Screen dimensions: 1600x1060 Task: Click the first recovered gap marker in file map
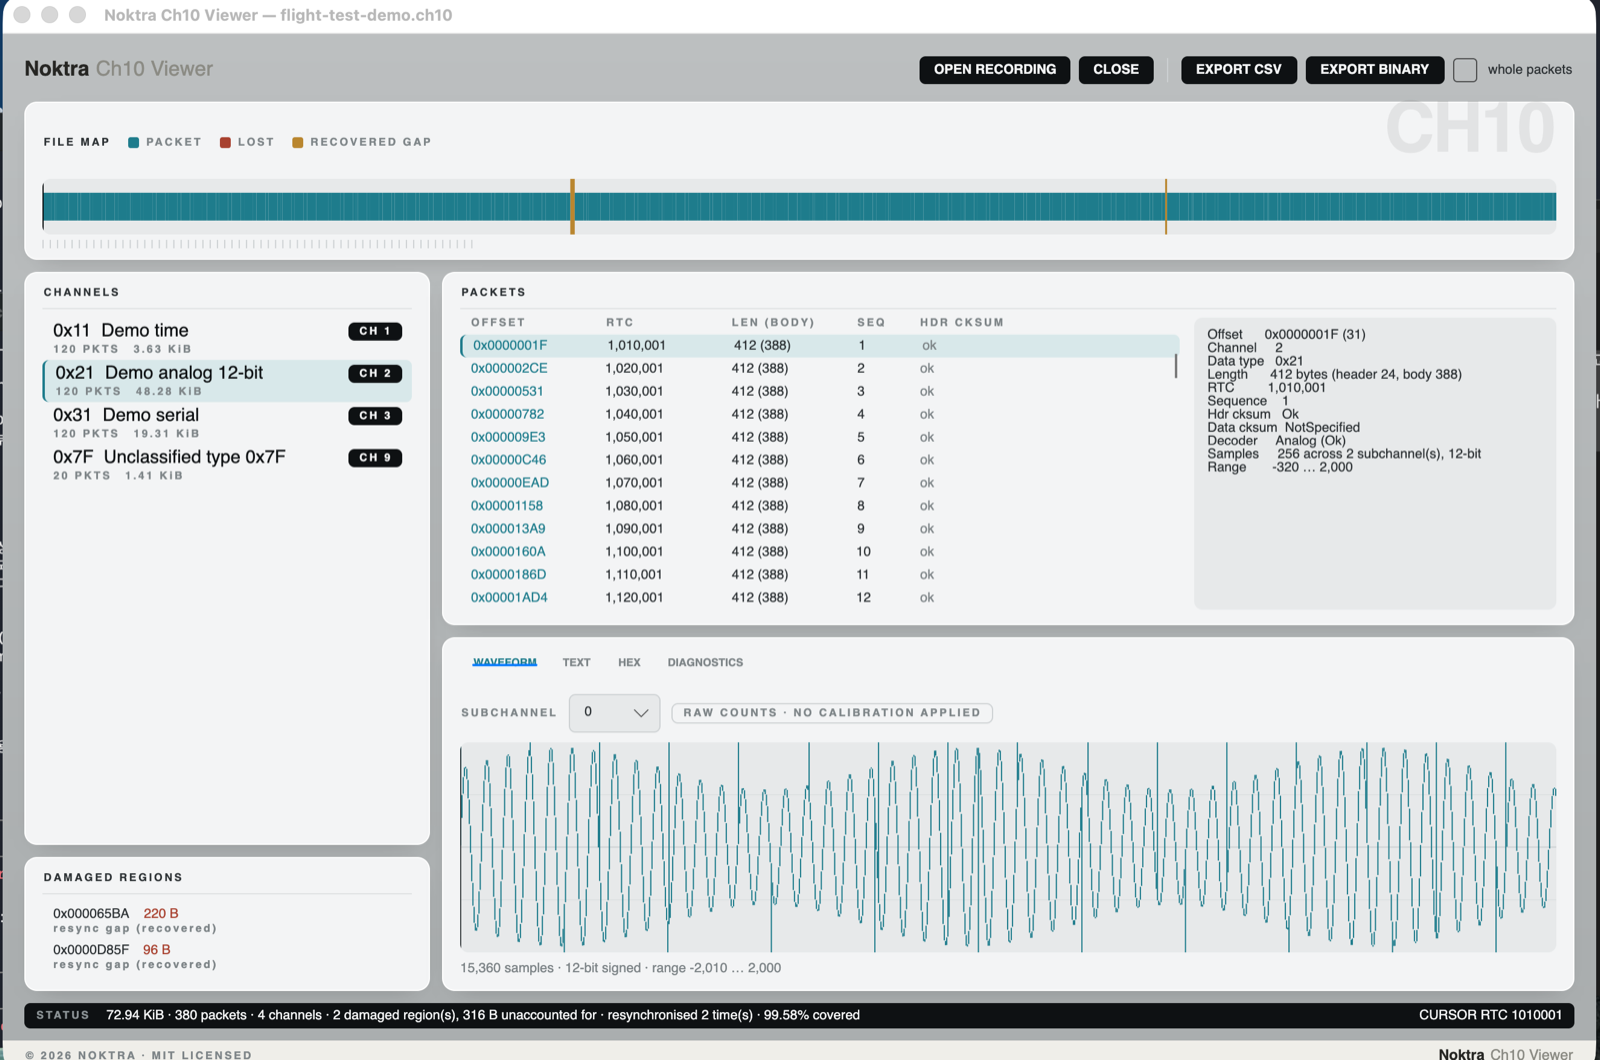[x=572, y=207]
